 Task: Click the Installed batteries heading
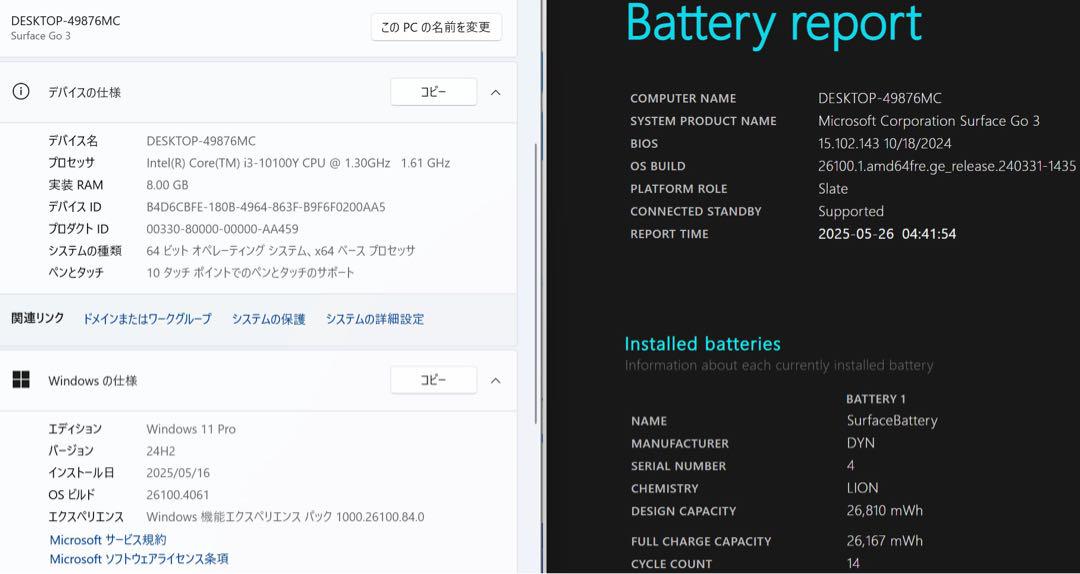coord(703,344)
